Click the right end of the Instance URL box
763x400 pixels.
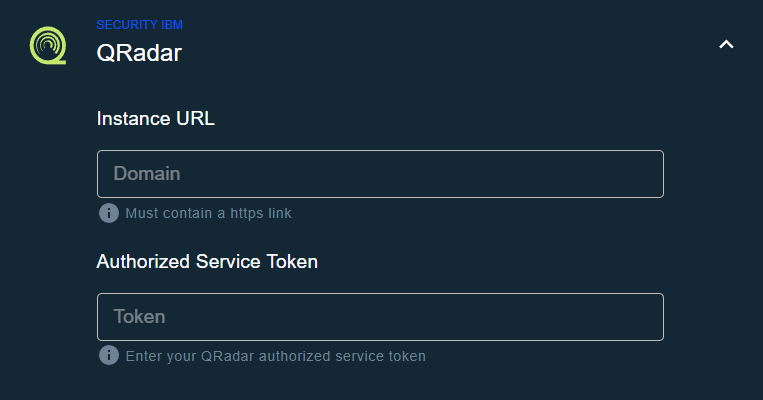click(640, 174)
